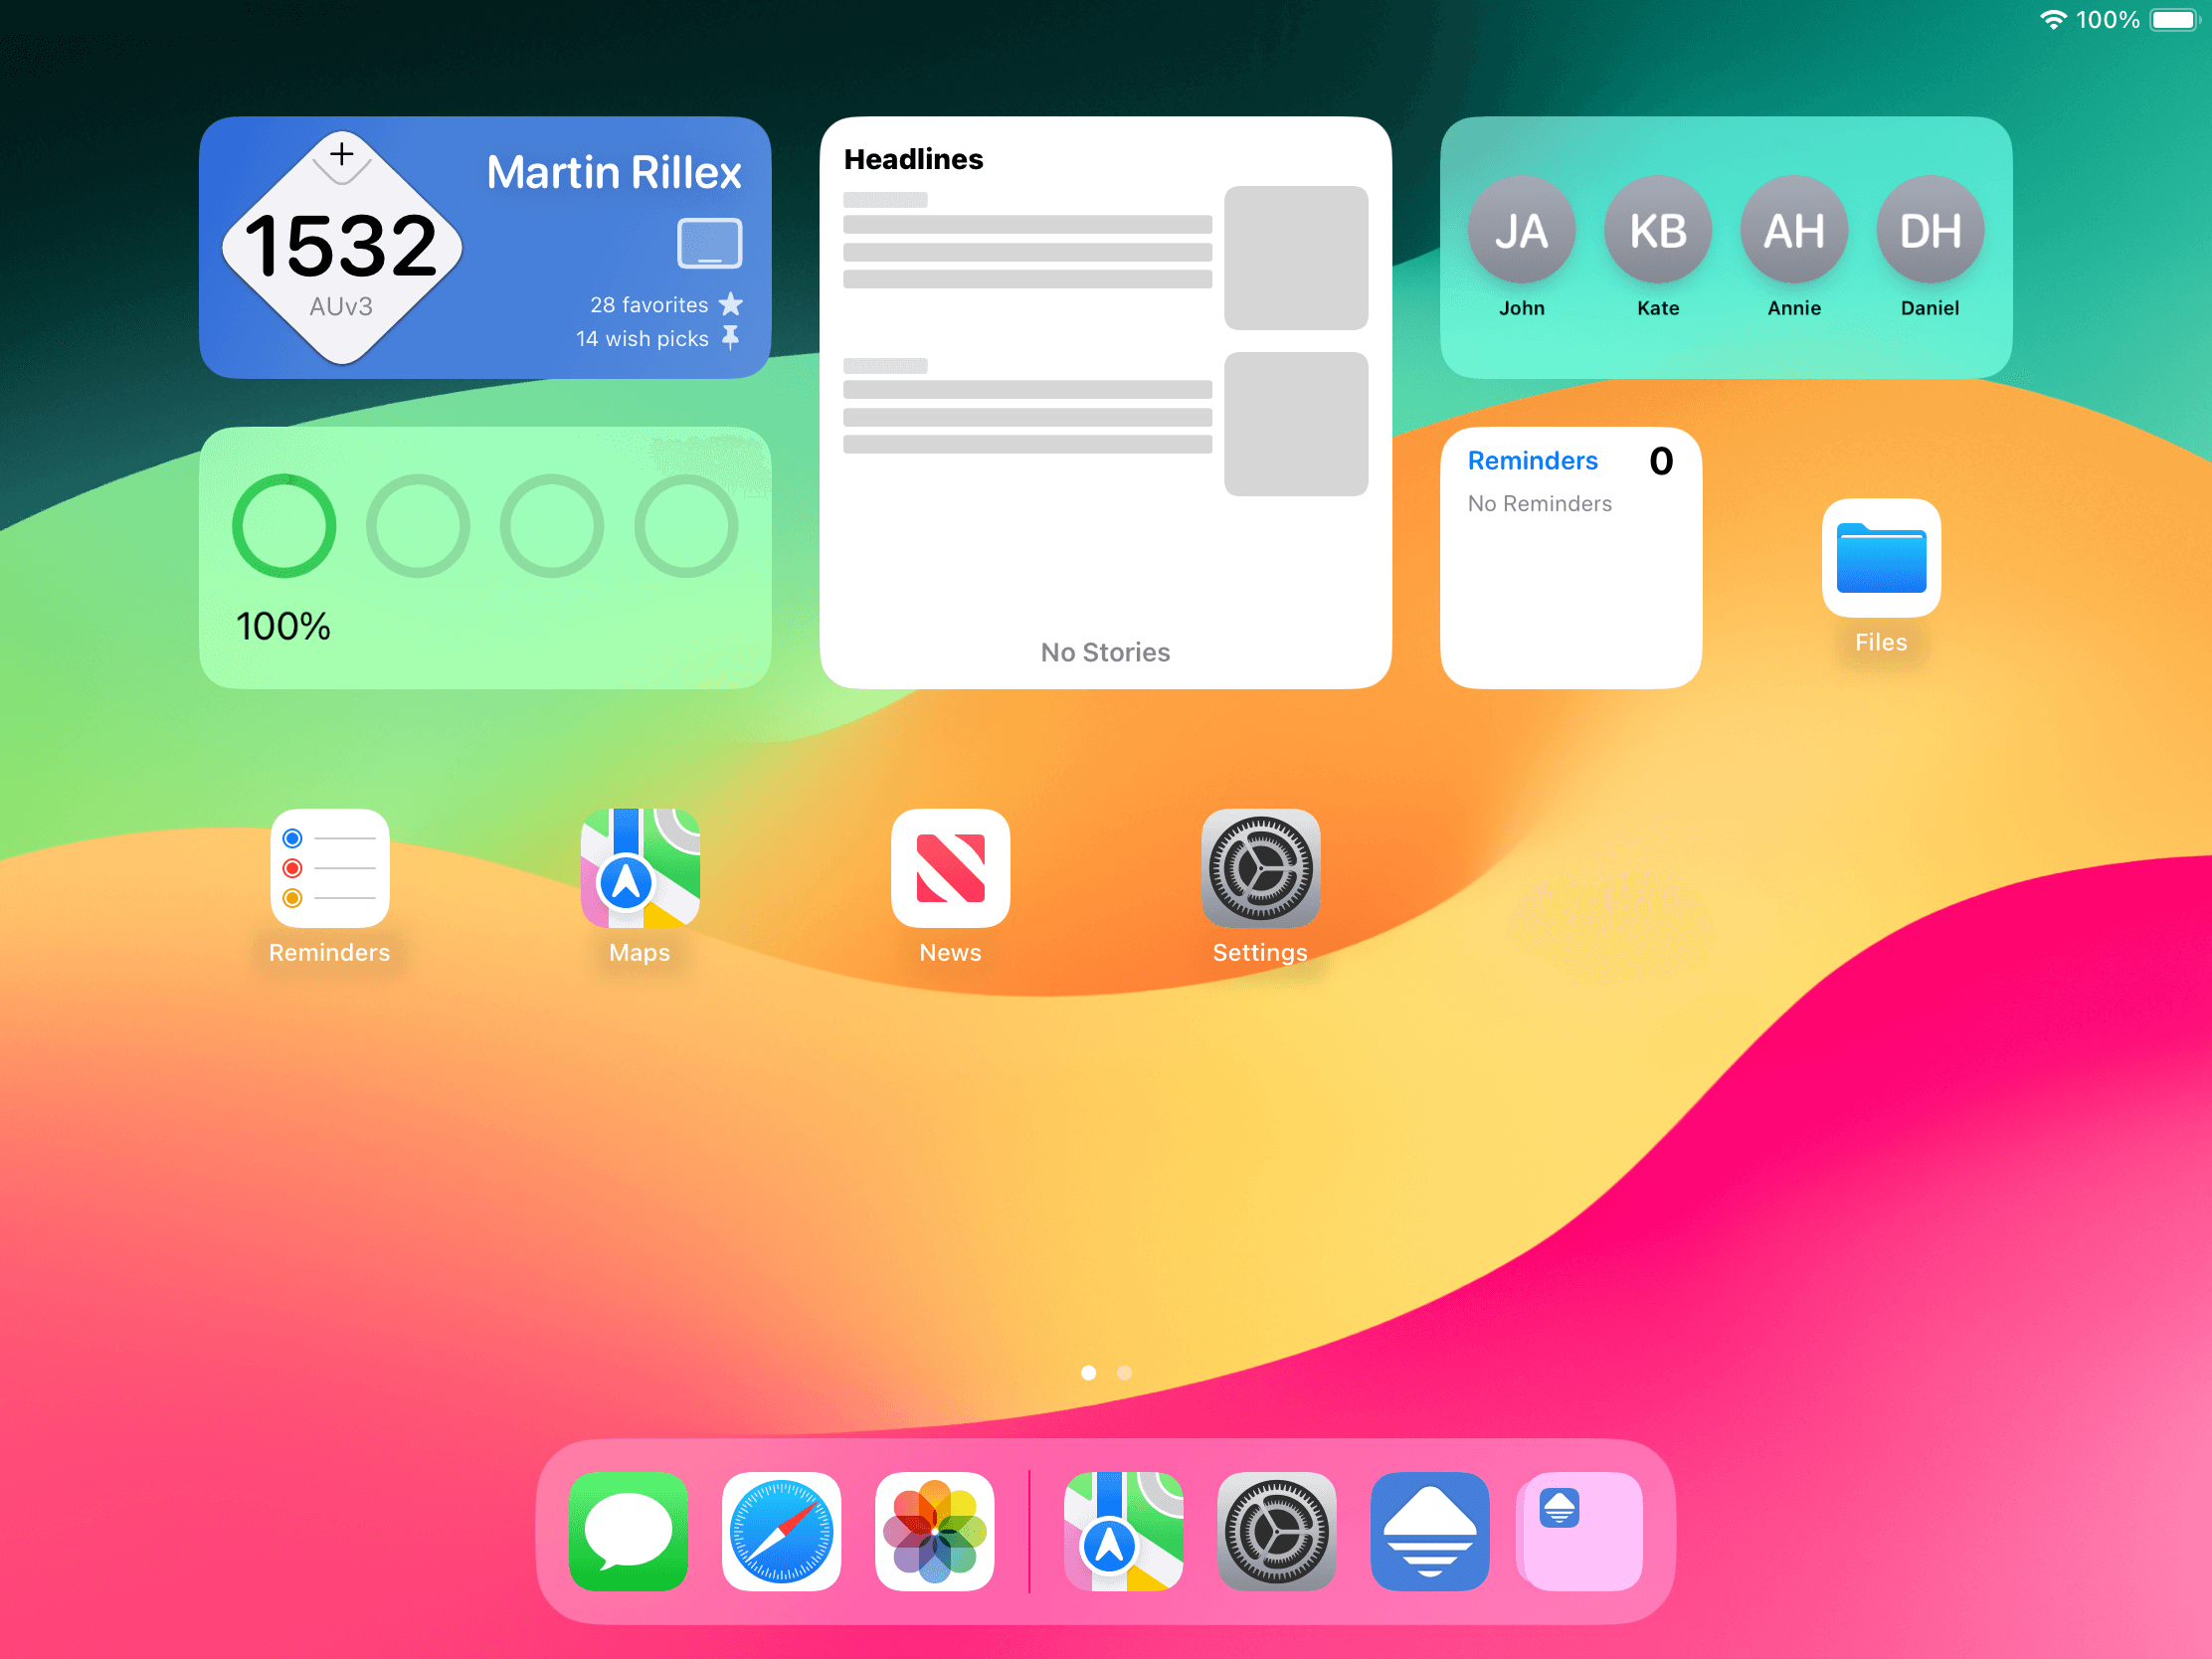Screen dimensions: 2212x1659
Task: Open Photos in the dock
Action: pos(934,1530)
